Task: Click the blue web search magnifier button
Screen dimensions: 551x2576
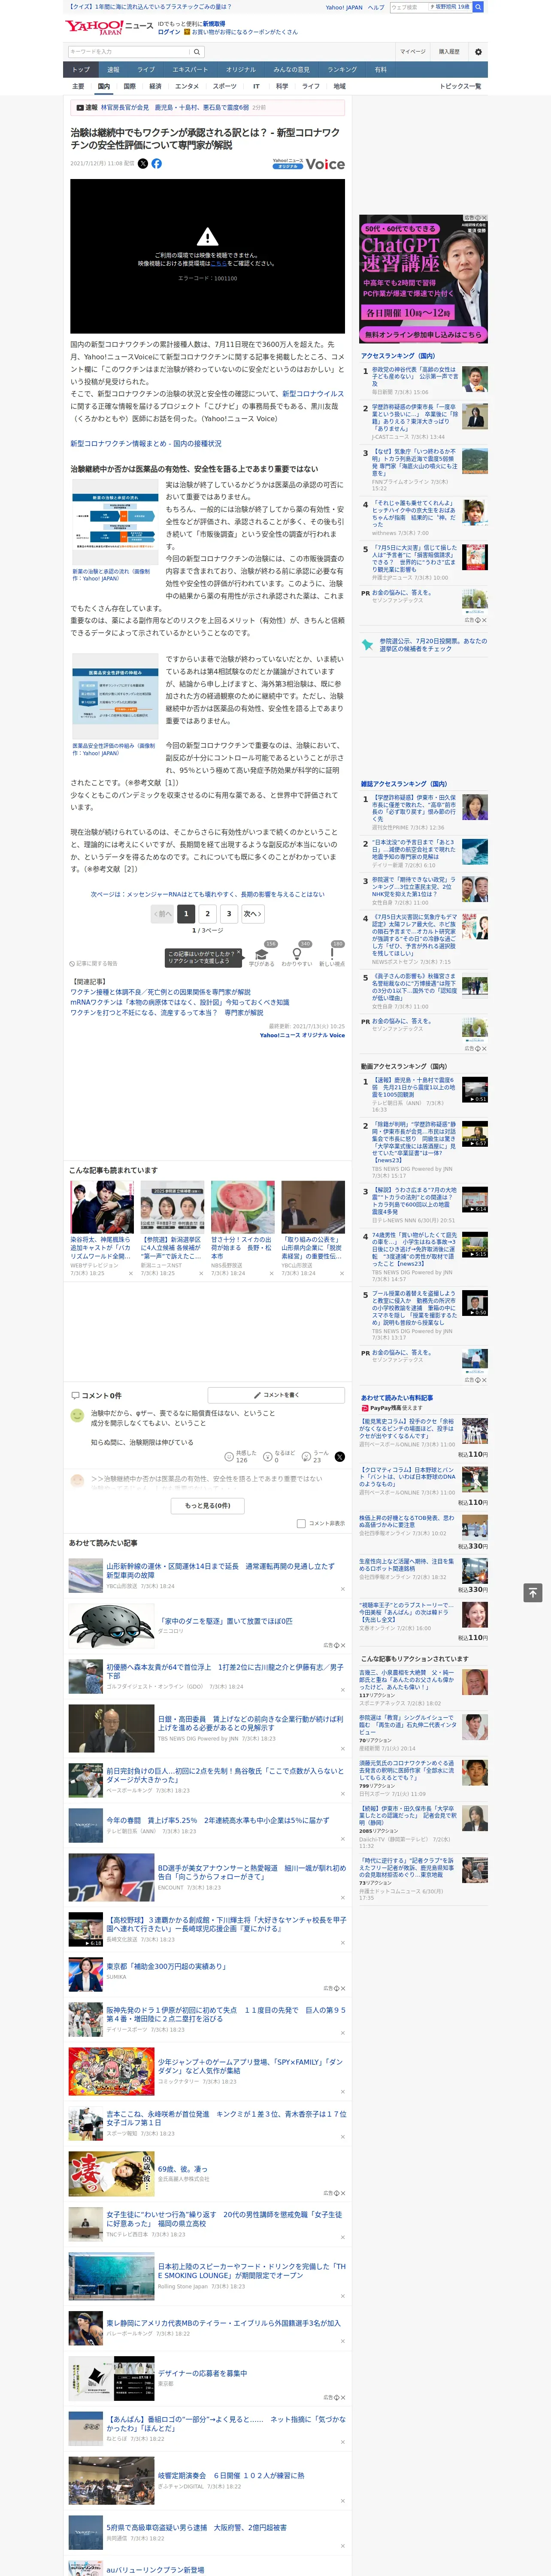Action: click(478, 7)
